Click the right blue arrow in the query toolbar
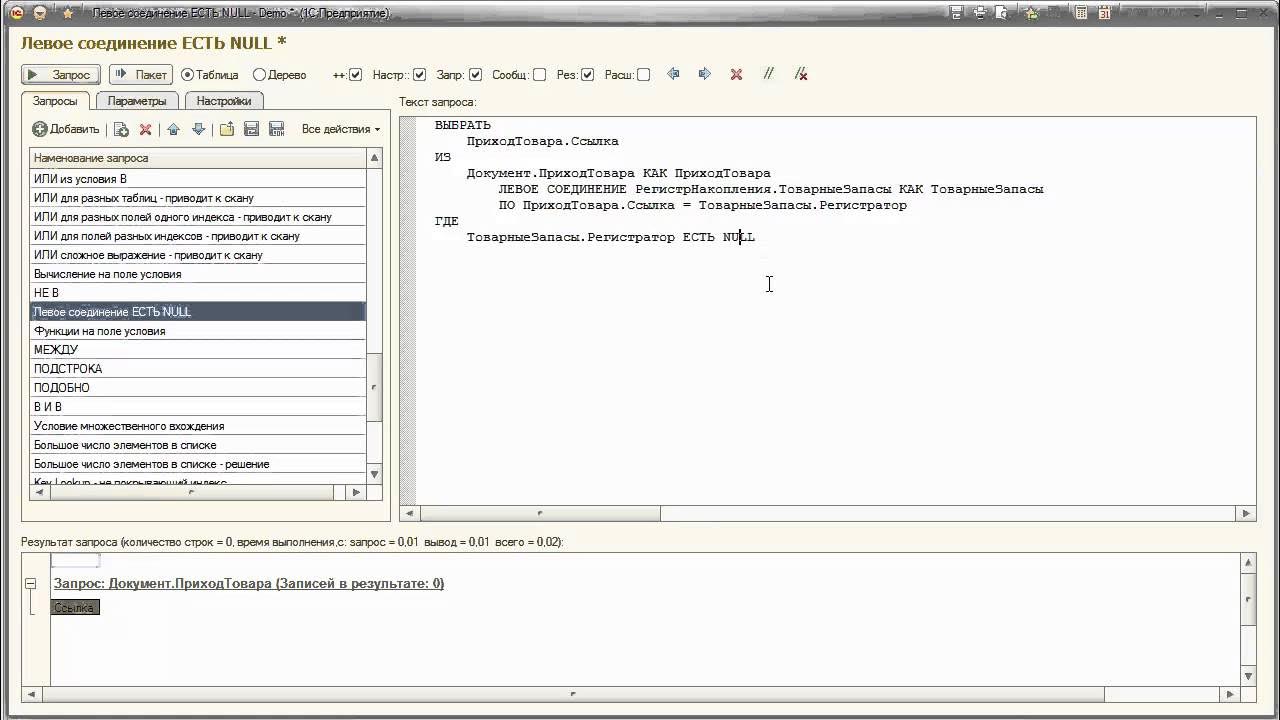 tap(704, 74)
